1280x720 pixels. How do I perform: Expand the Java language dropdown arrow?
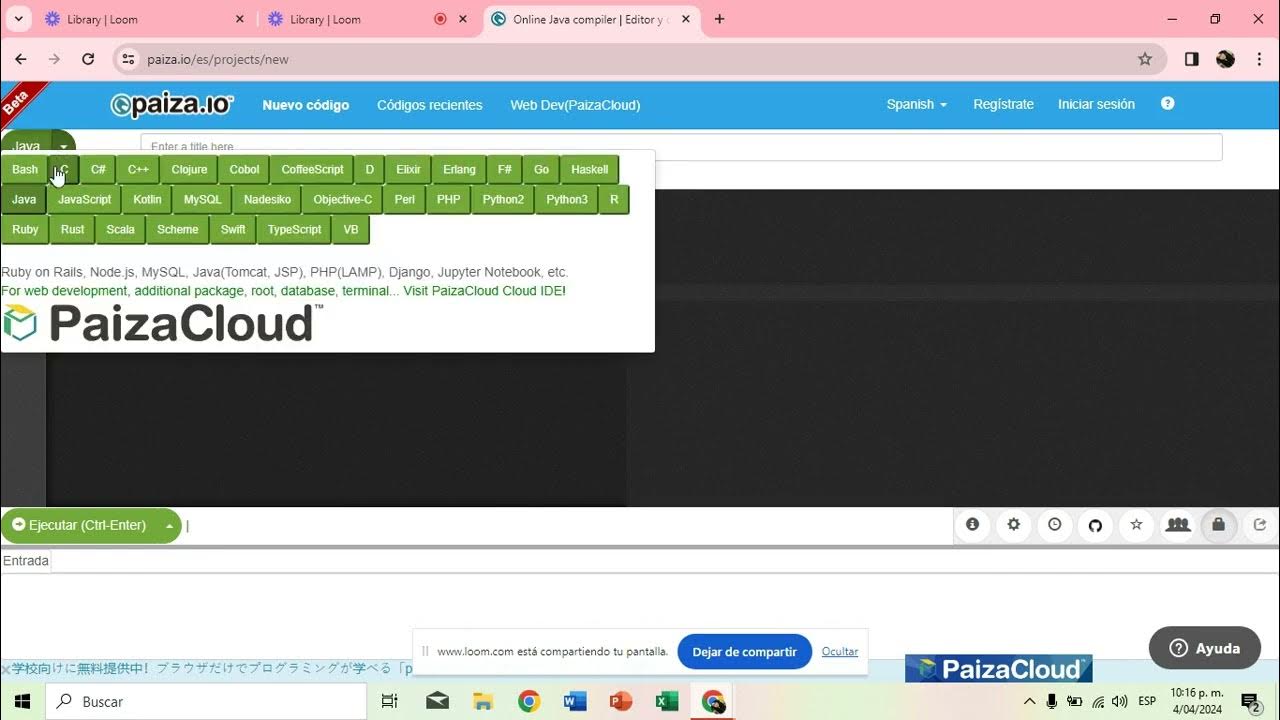(64, 145)
